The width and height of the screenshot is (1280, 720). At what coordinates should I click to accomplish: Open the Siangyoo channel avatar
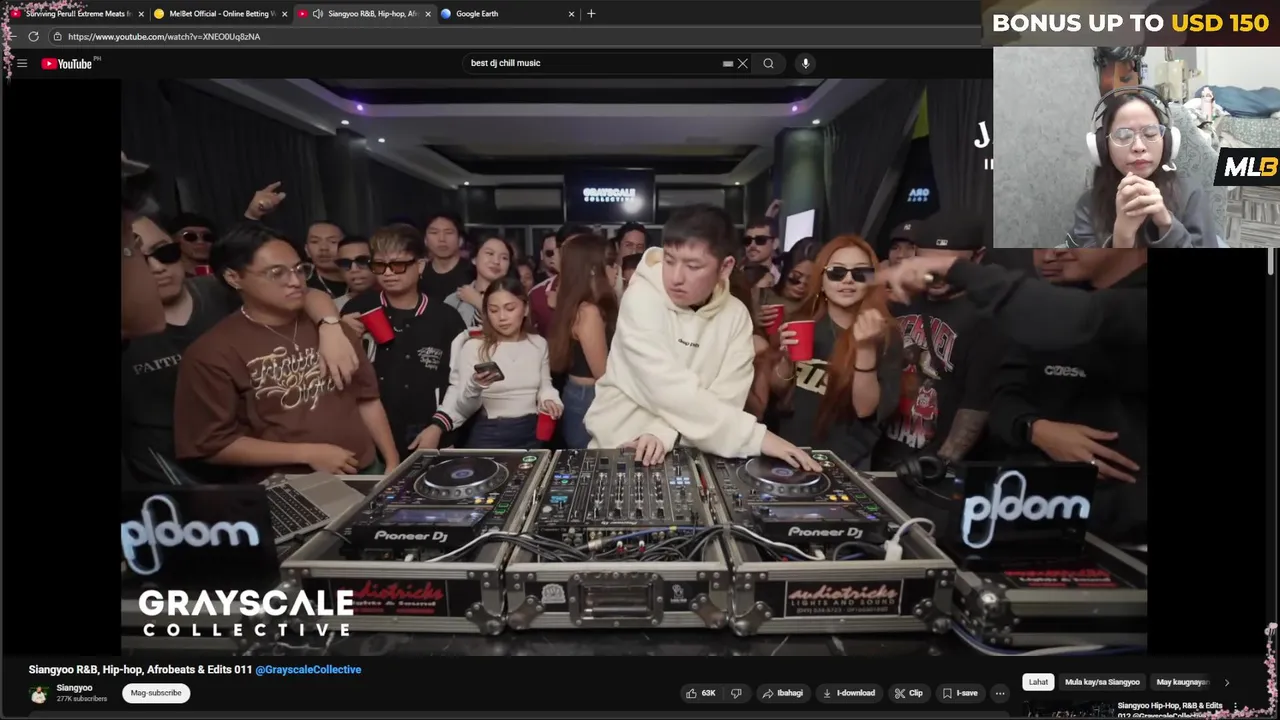(39, 694)
